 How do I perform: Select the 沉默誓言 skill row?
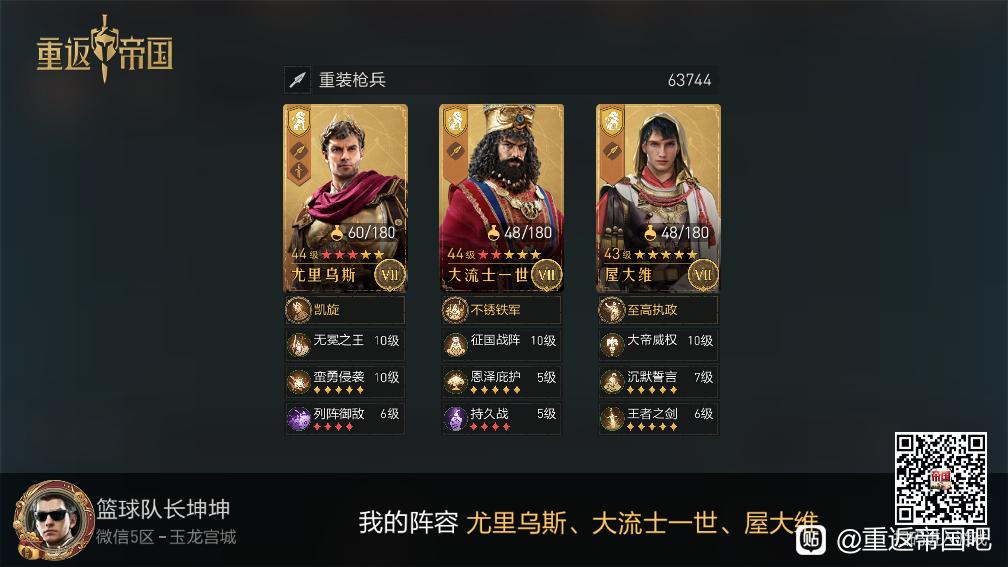pyautogui.click(x=658, y=382)
